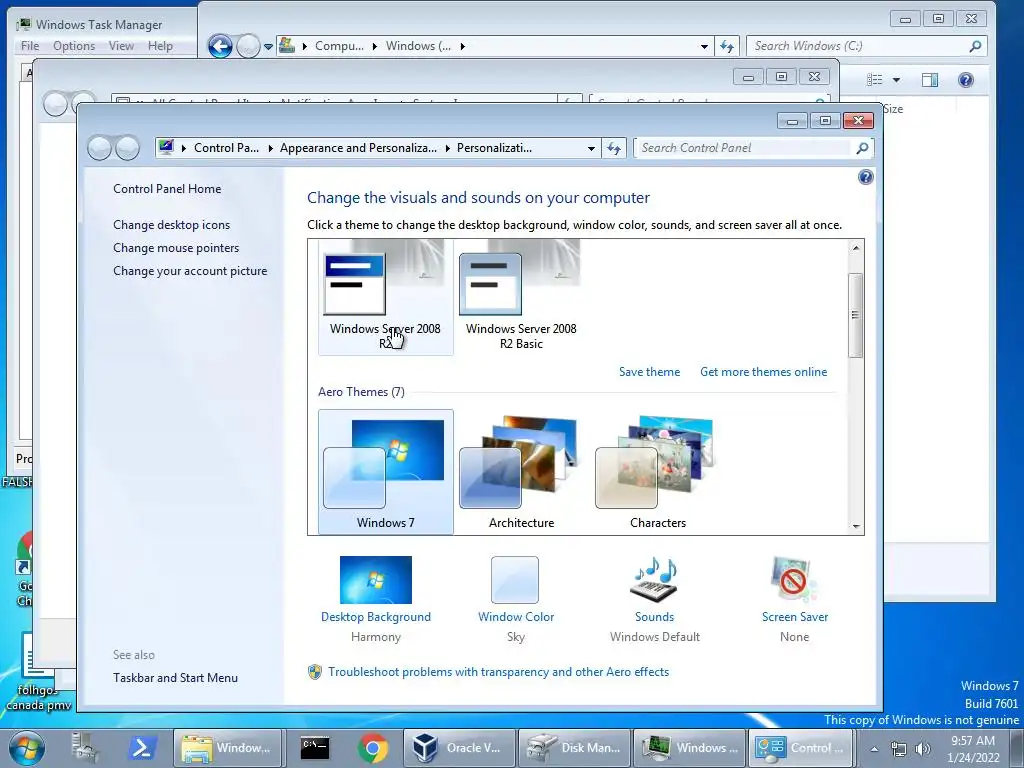Select the Windows Server 2008 R2 theme
The image size is (1024, 768).
click(385, 297)
